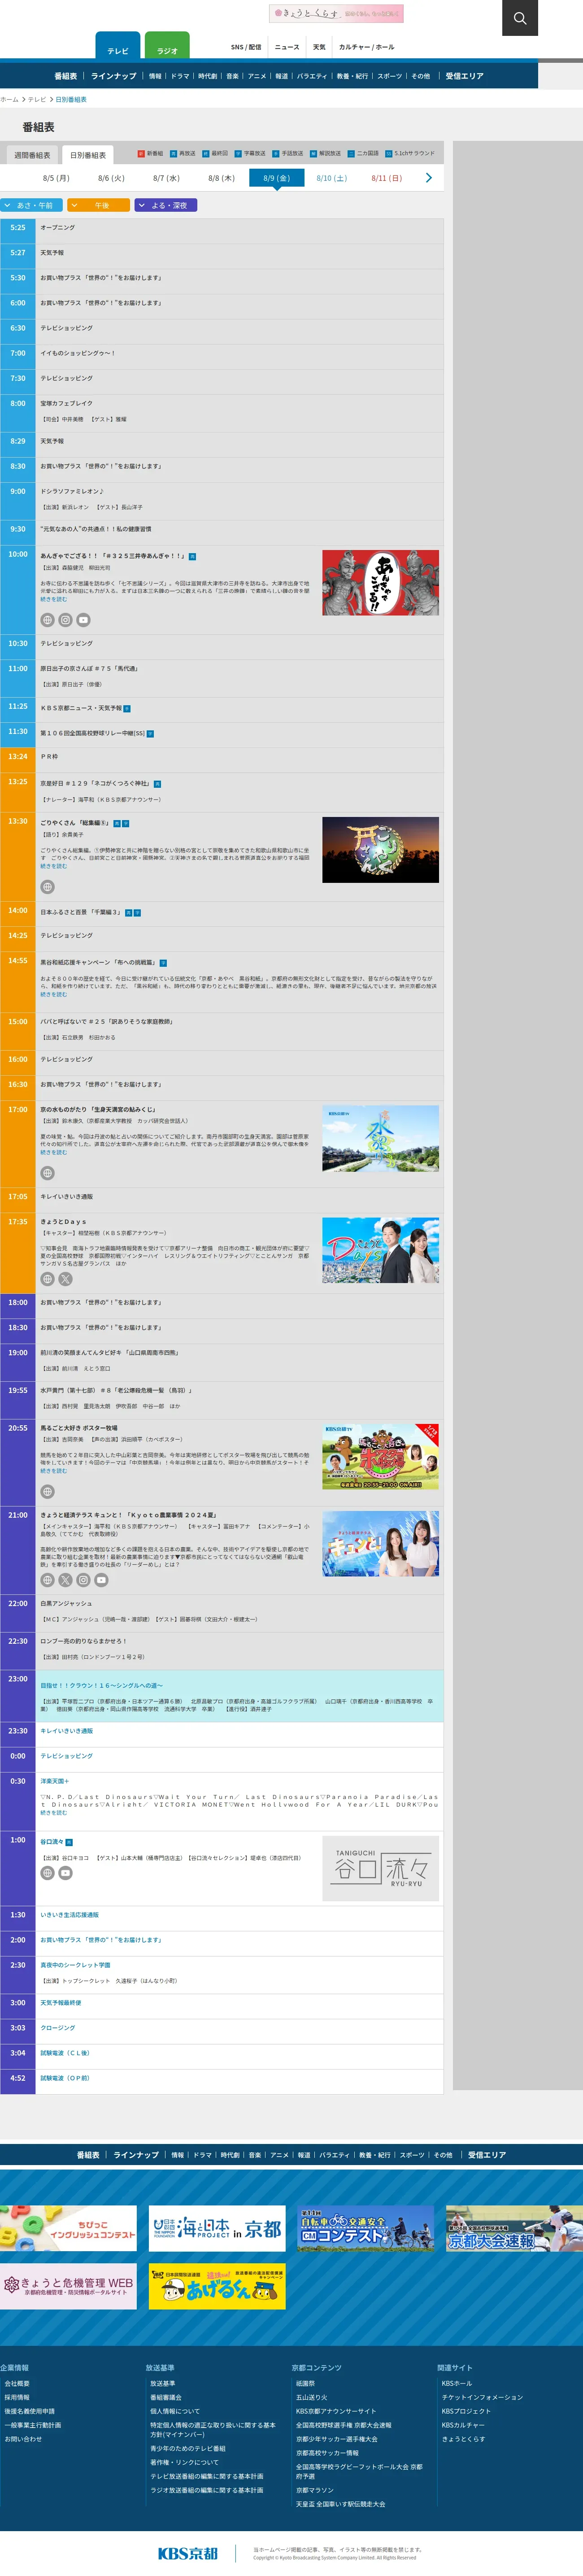Switch to the ラジオ tab
The width and height of the screenshot is (583, 2576).
click(x=167, y=46)
